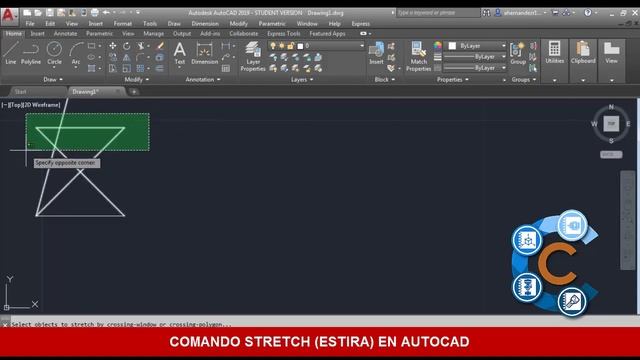The height and width of the screenshot is (360, 640).
Task: Open the Utilities panel
Action: tap(554, 52)
